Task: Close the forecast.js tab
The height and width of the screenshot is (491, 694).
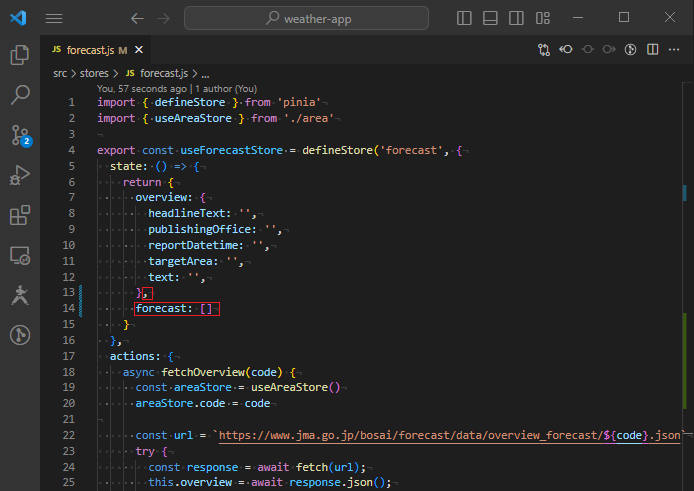Action: click(139, 50)
